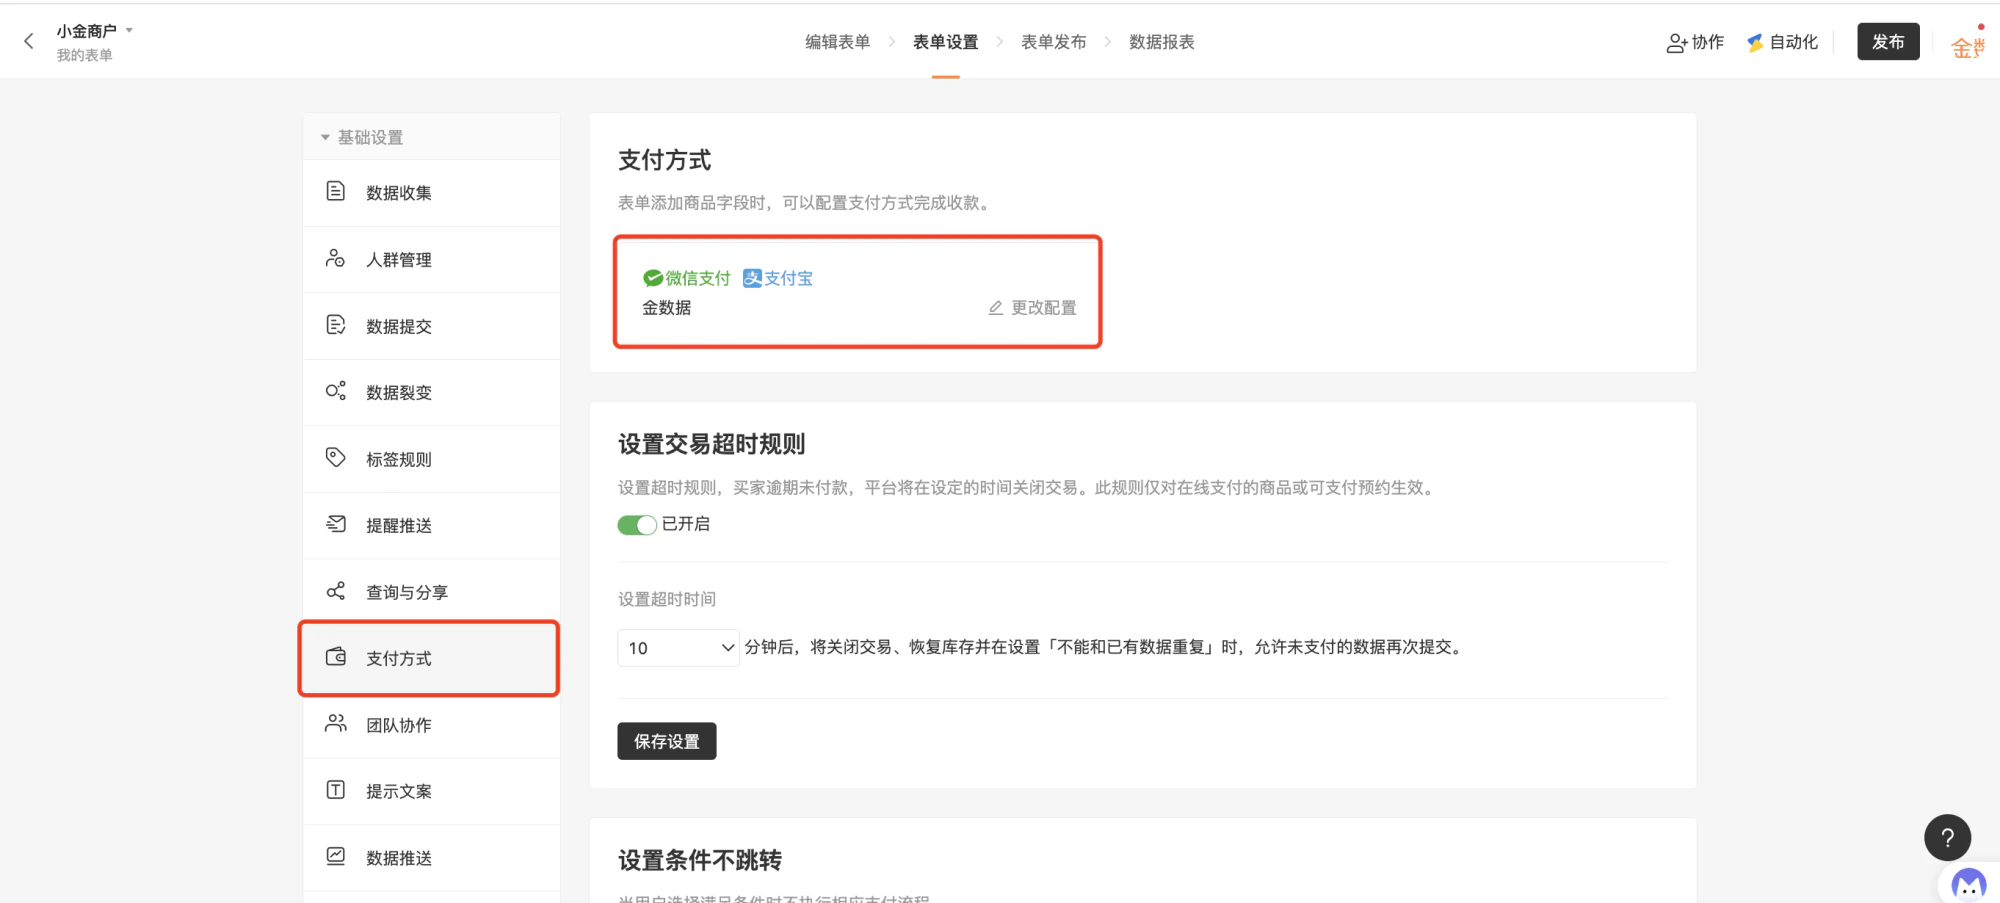Open the help question mark button

pos(1947,838)
